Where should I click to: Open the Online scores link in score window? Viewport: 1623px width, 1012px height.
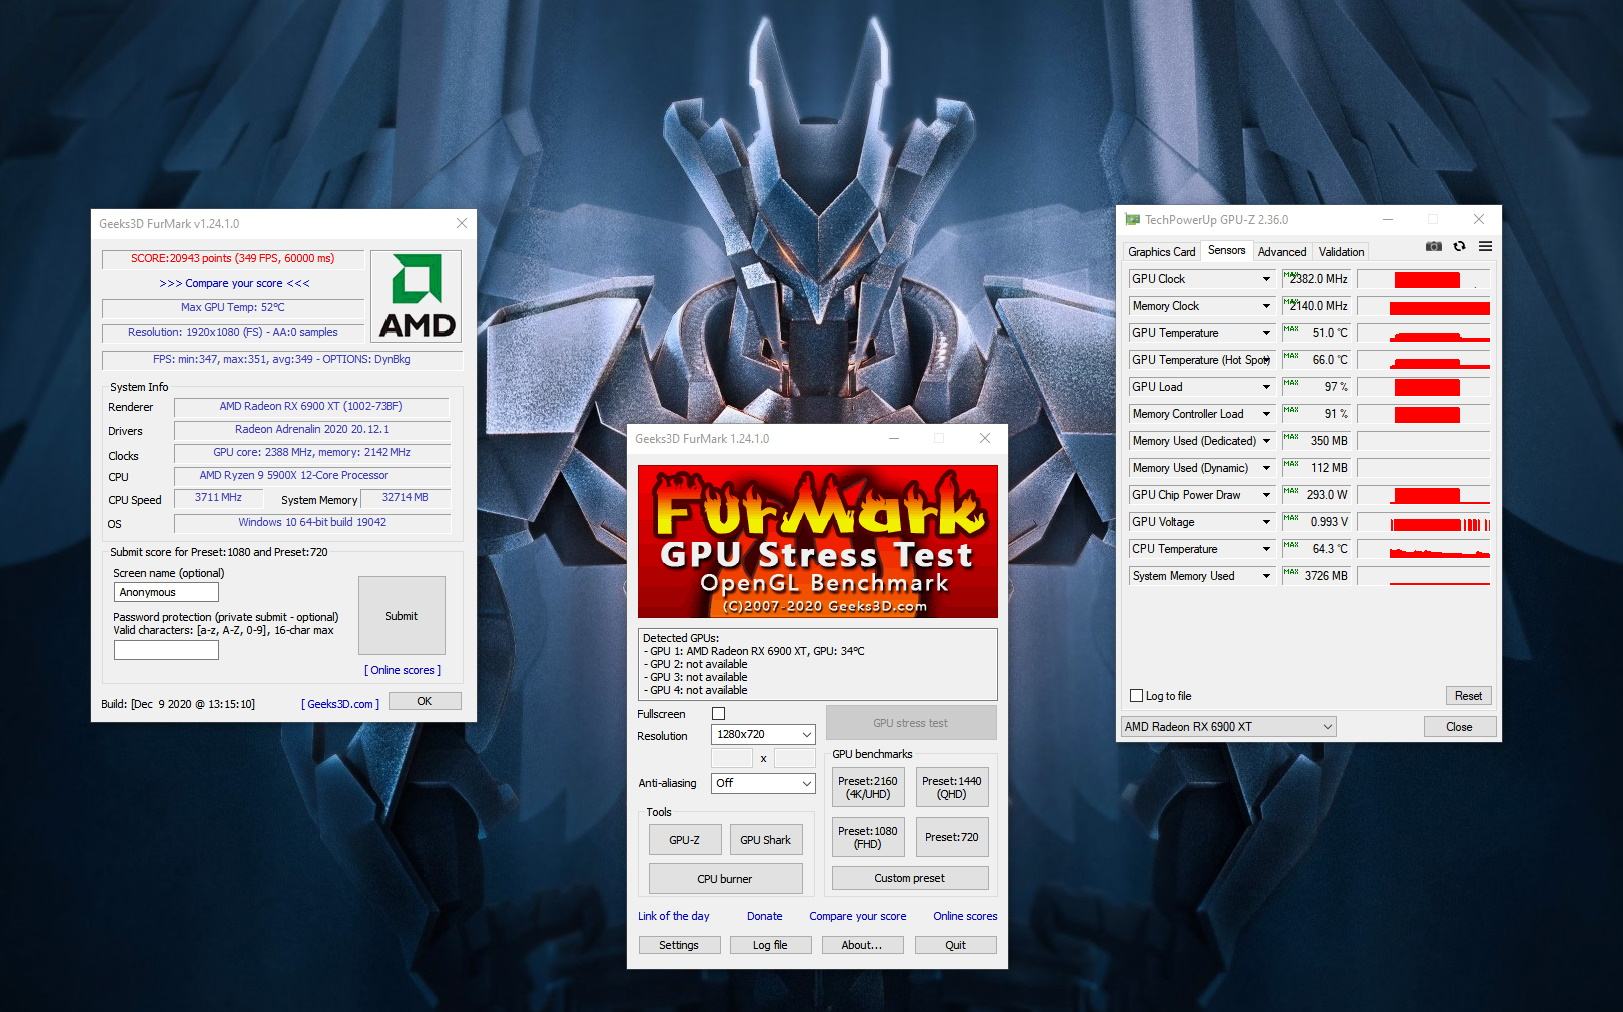pyautogui.click(x=402, y=670)
